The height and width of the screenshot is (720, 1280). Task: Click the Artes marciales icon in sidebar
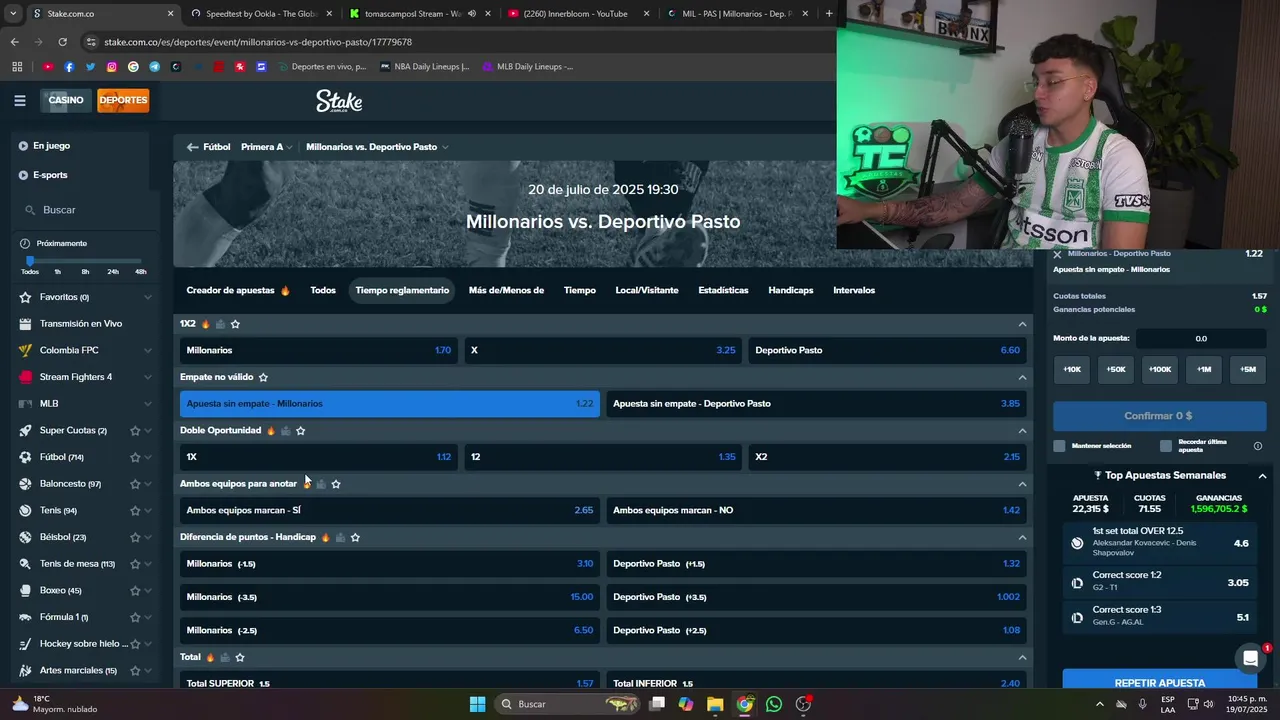pyautogui.click(x=26, y=670)
